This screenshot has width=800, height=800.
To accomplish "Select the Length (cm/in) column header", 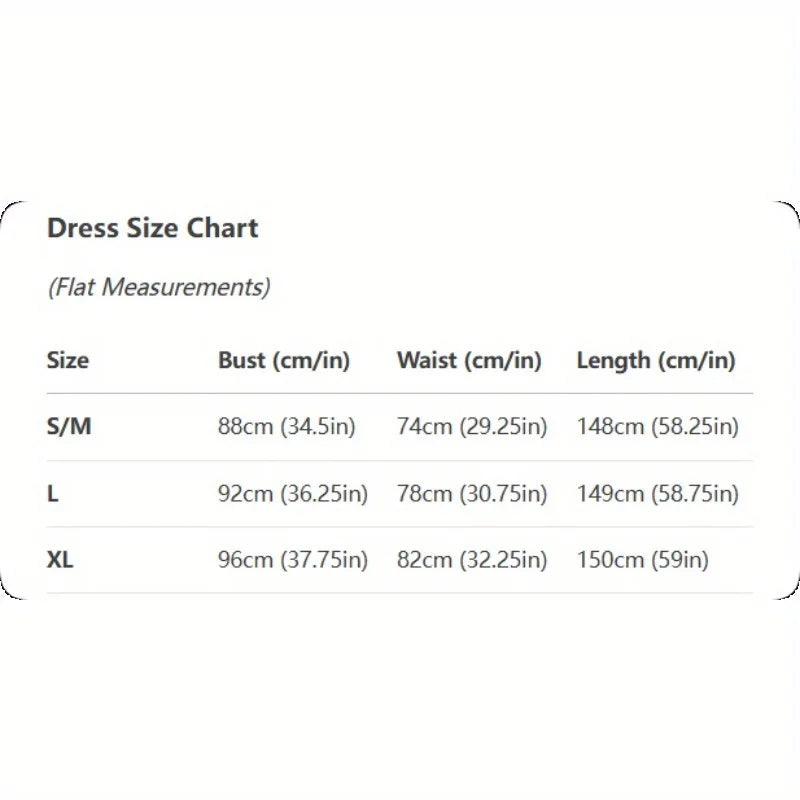I will point(656,361).
